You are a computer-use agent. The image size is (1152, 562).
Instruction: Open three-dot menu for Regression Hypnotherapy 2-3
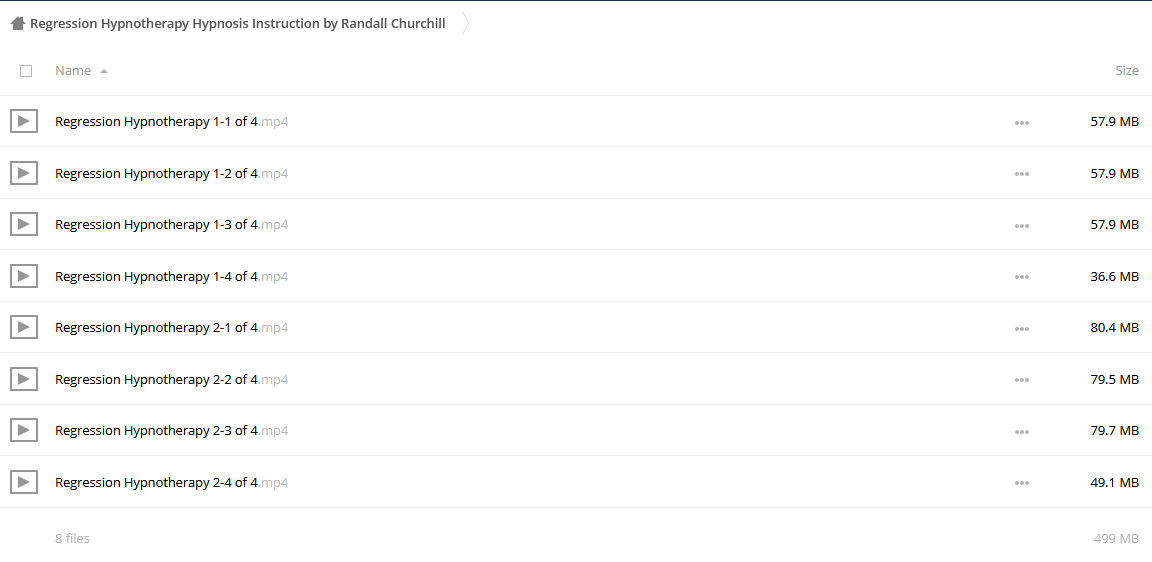(x=1021, y=431)
